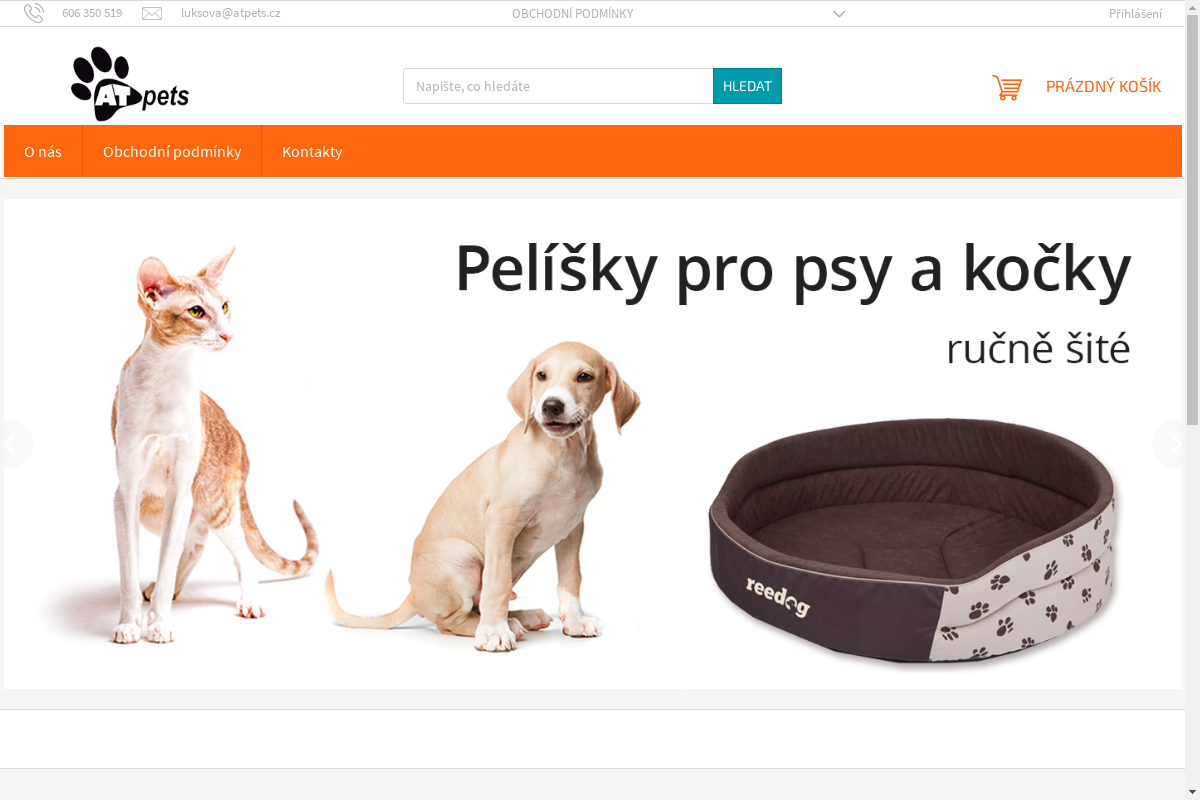Click the PRÁZDNÝ KOŠÍK cart link
Screen dimensions: 1200x800
coord(1103,87)
